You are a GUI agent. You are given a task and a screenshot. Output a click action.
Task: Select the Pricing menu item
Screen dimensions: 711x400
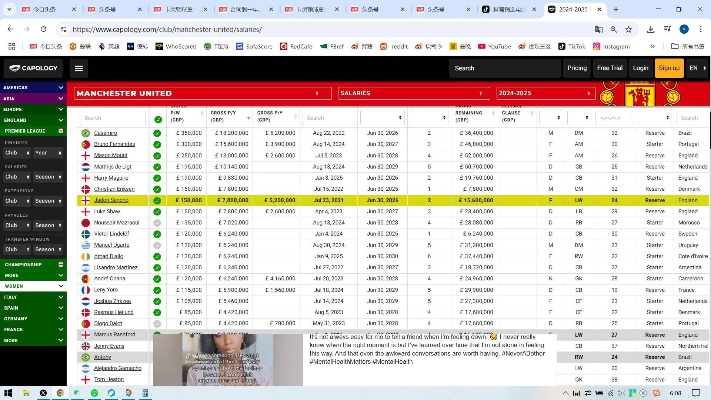tap(577, 68)
